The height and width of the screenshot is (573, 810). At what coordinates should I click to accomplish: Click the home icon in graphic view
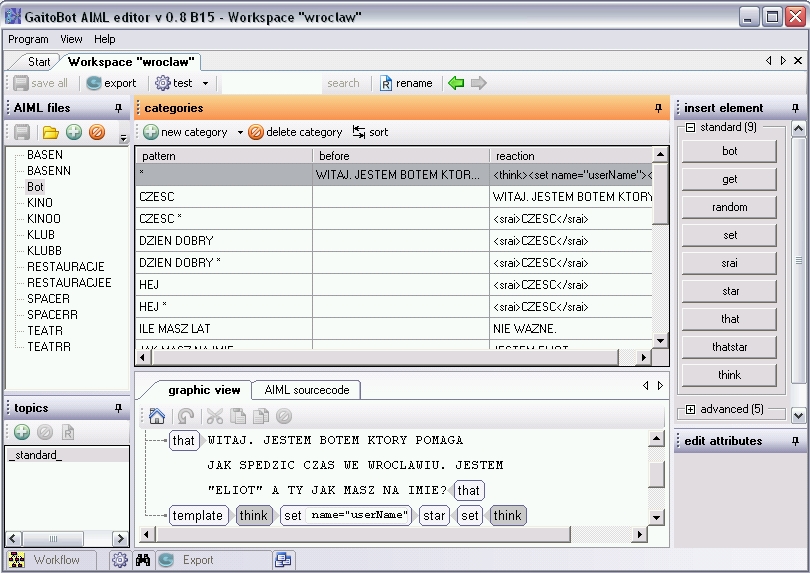(x=157, y=416)
